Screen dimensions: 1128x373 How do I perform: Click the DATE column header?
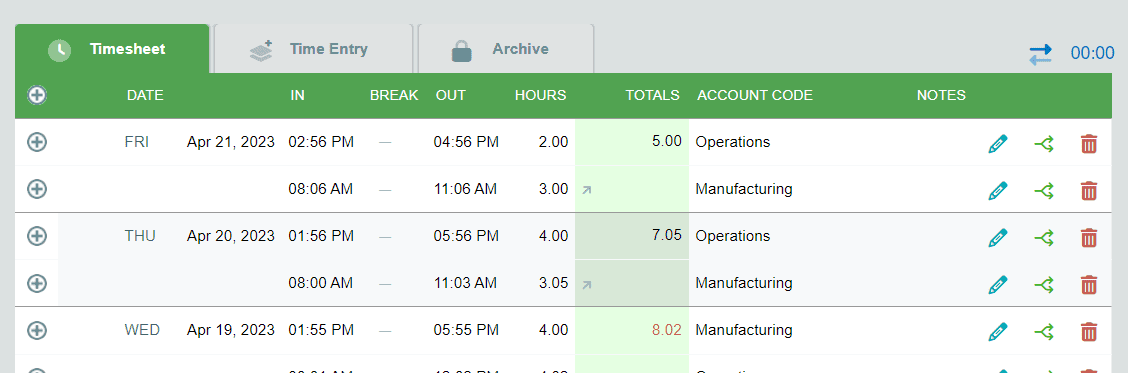[x=145, y=95]
